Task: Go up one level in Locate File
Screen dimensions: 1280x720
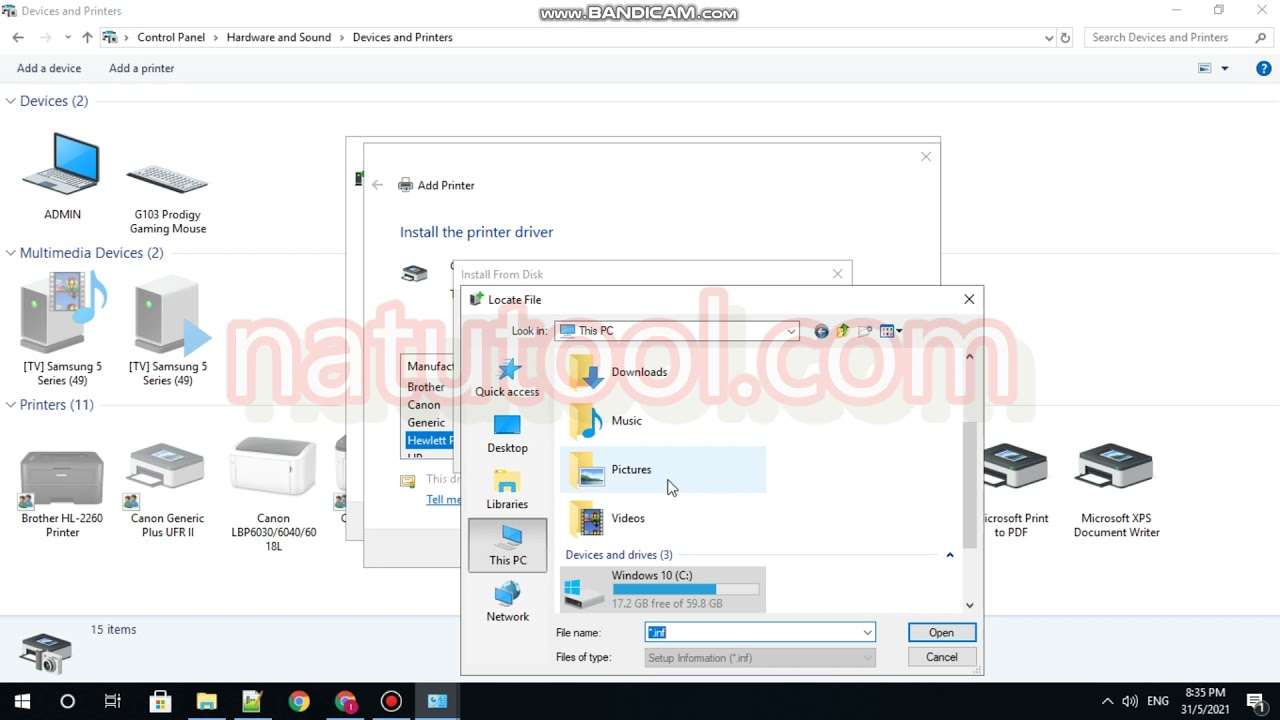Action: point(843,331)
